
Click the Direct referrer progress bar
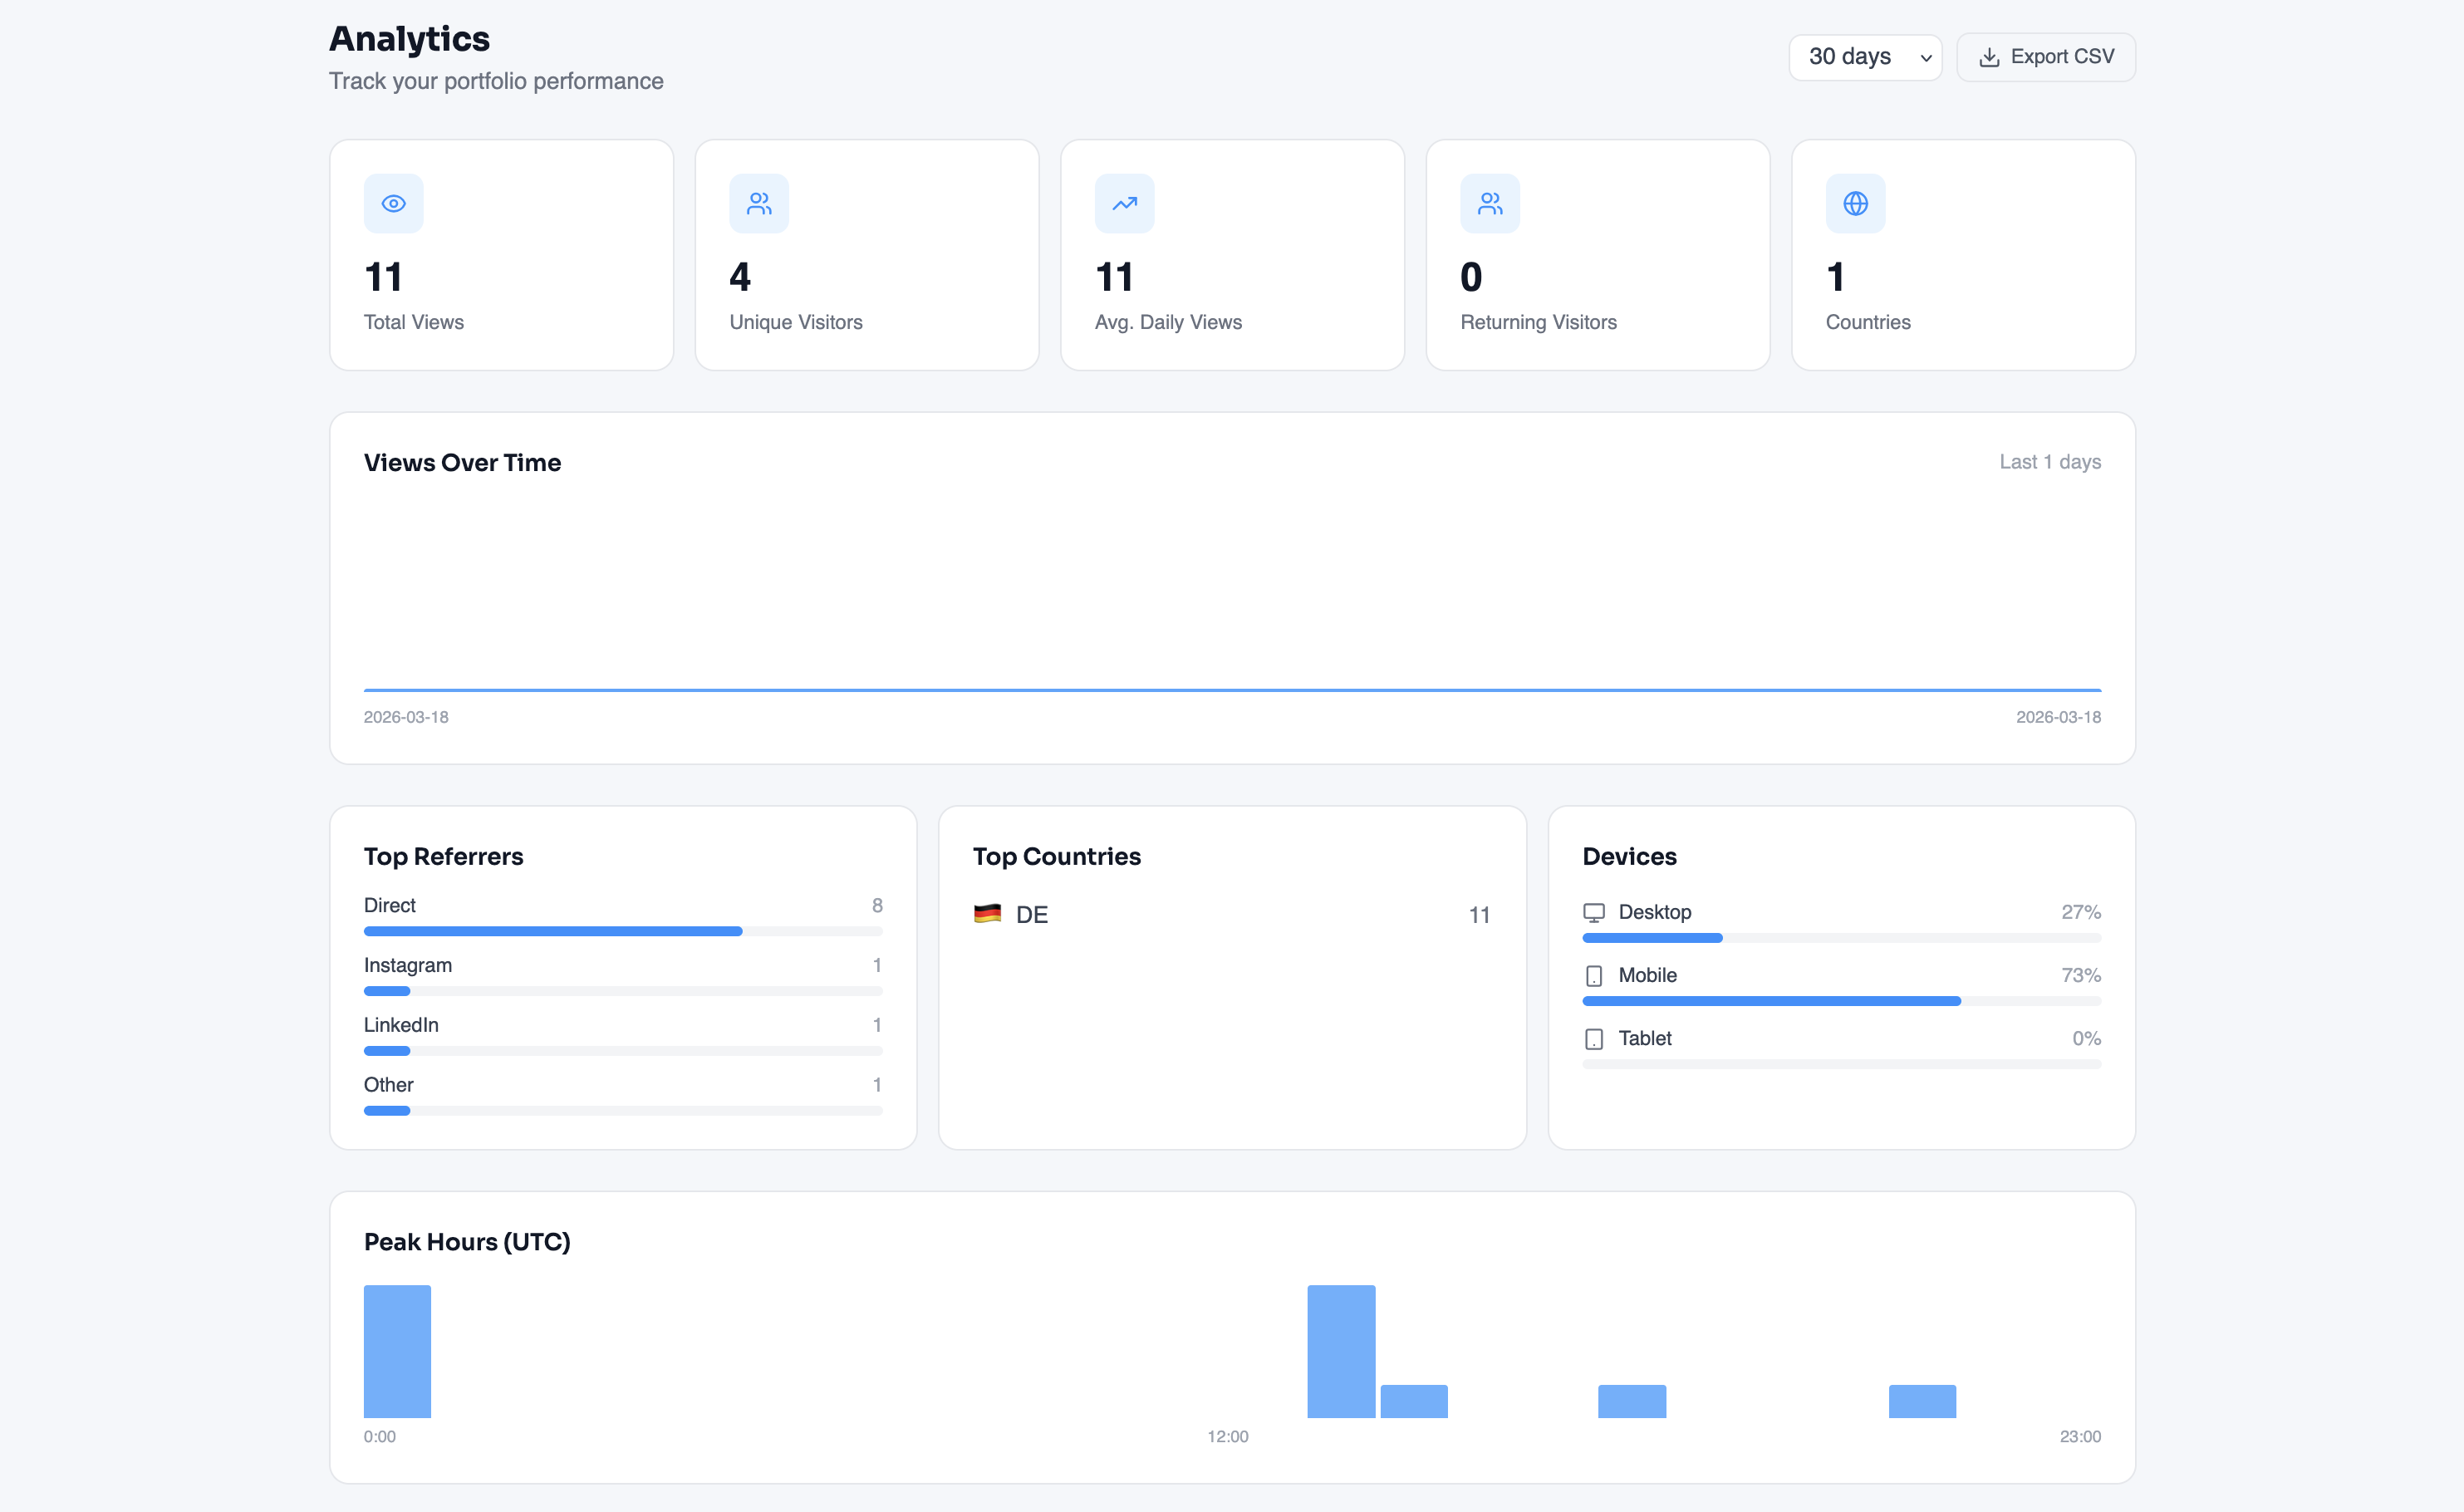point(623,931)
